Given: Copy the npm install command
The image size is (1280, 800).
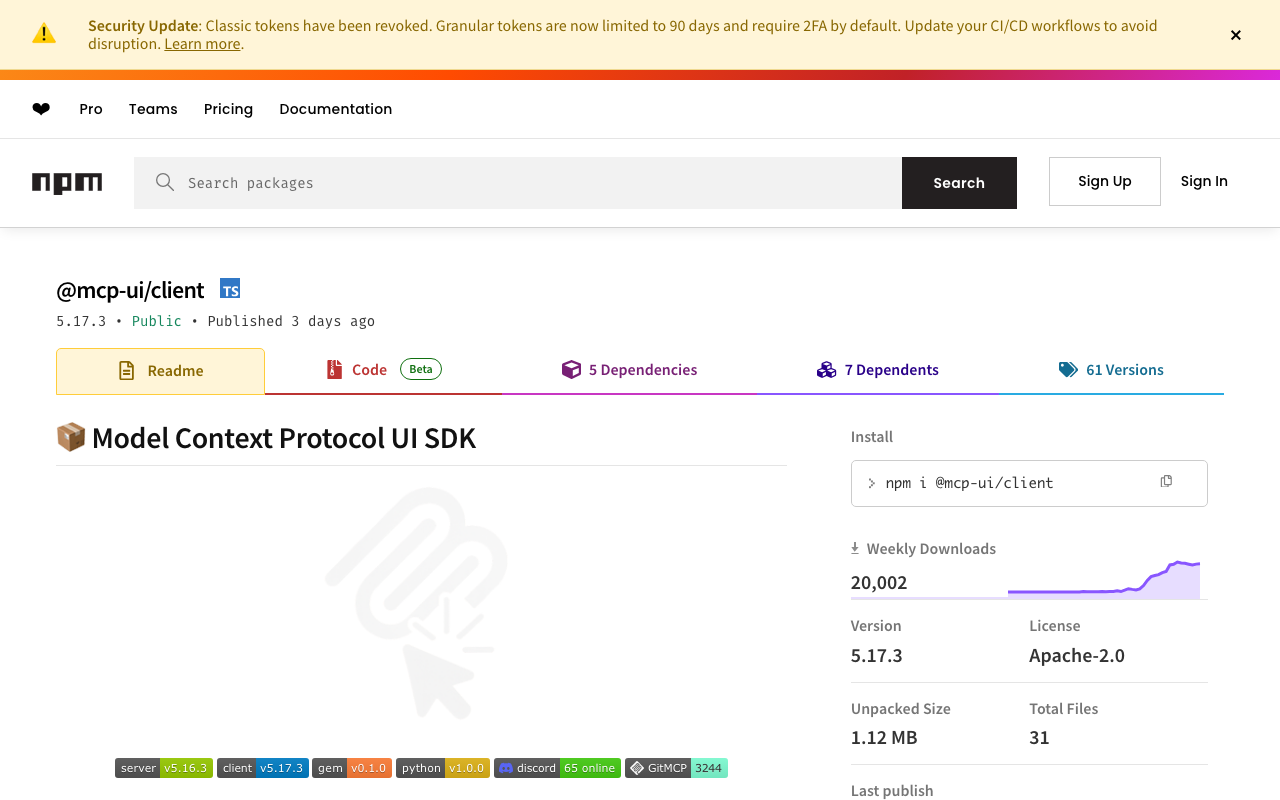Looking at the screenshot, I should (x=1166, y=482).
